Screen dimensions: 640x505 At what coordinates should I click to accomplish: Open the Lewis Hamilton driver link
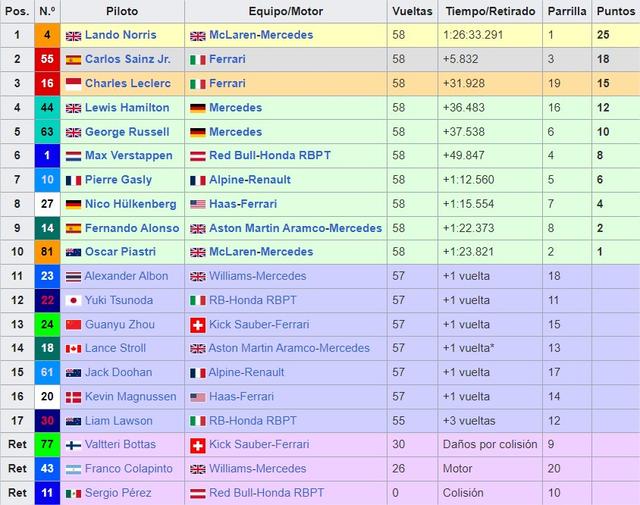(x=127, y=108)
